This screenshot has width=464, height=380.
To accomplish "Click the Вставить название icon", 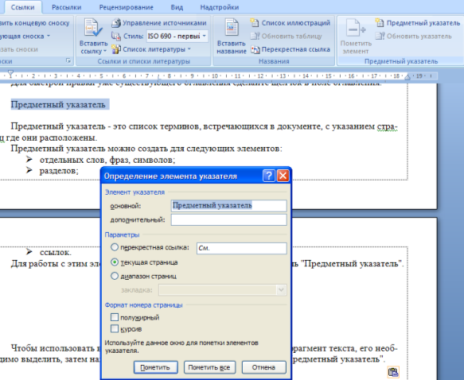I will (x=231, y=28).
